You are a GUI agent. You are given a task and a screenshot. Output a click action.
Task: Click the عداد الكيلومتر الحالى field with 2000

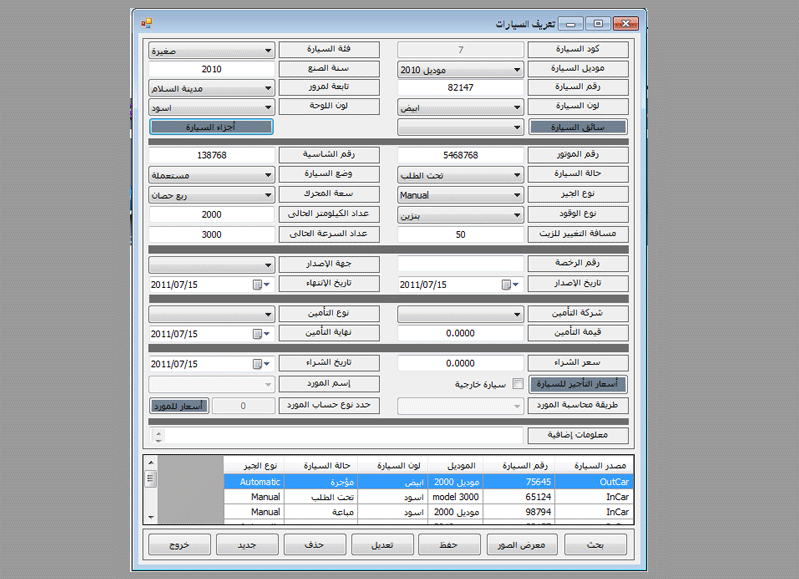(211, 215)
